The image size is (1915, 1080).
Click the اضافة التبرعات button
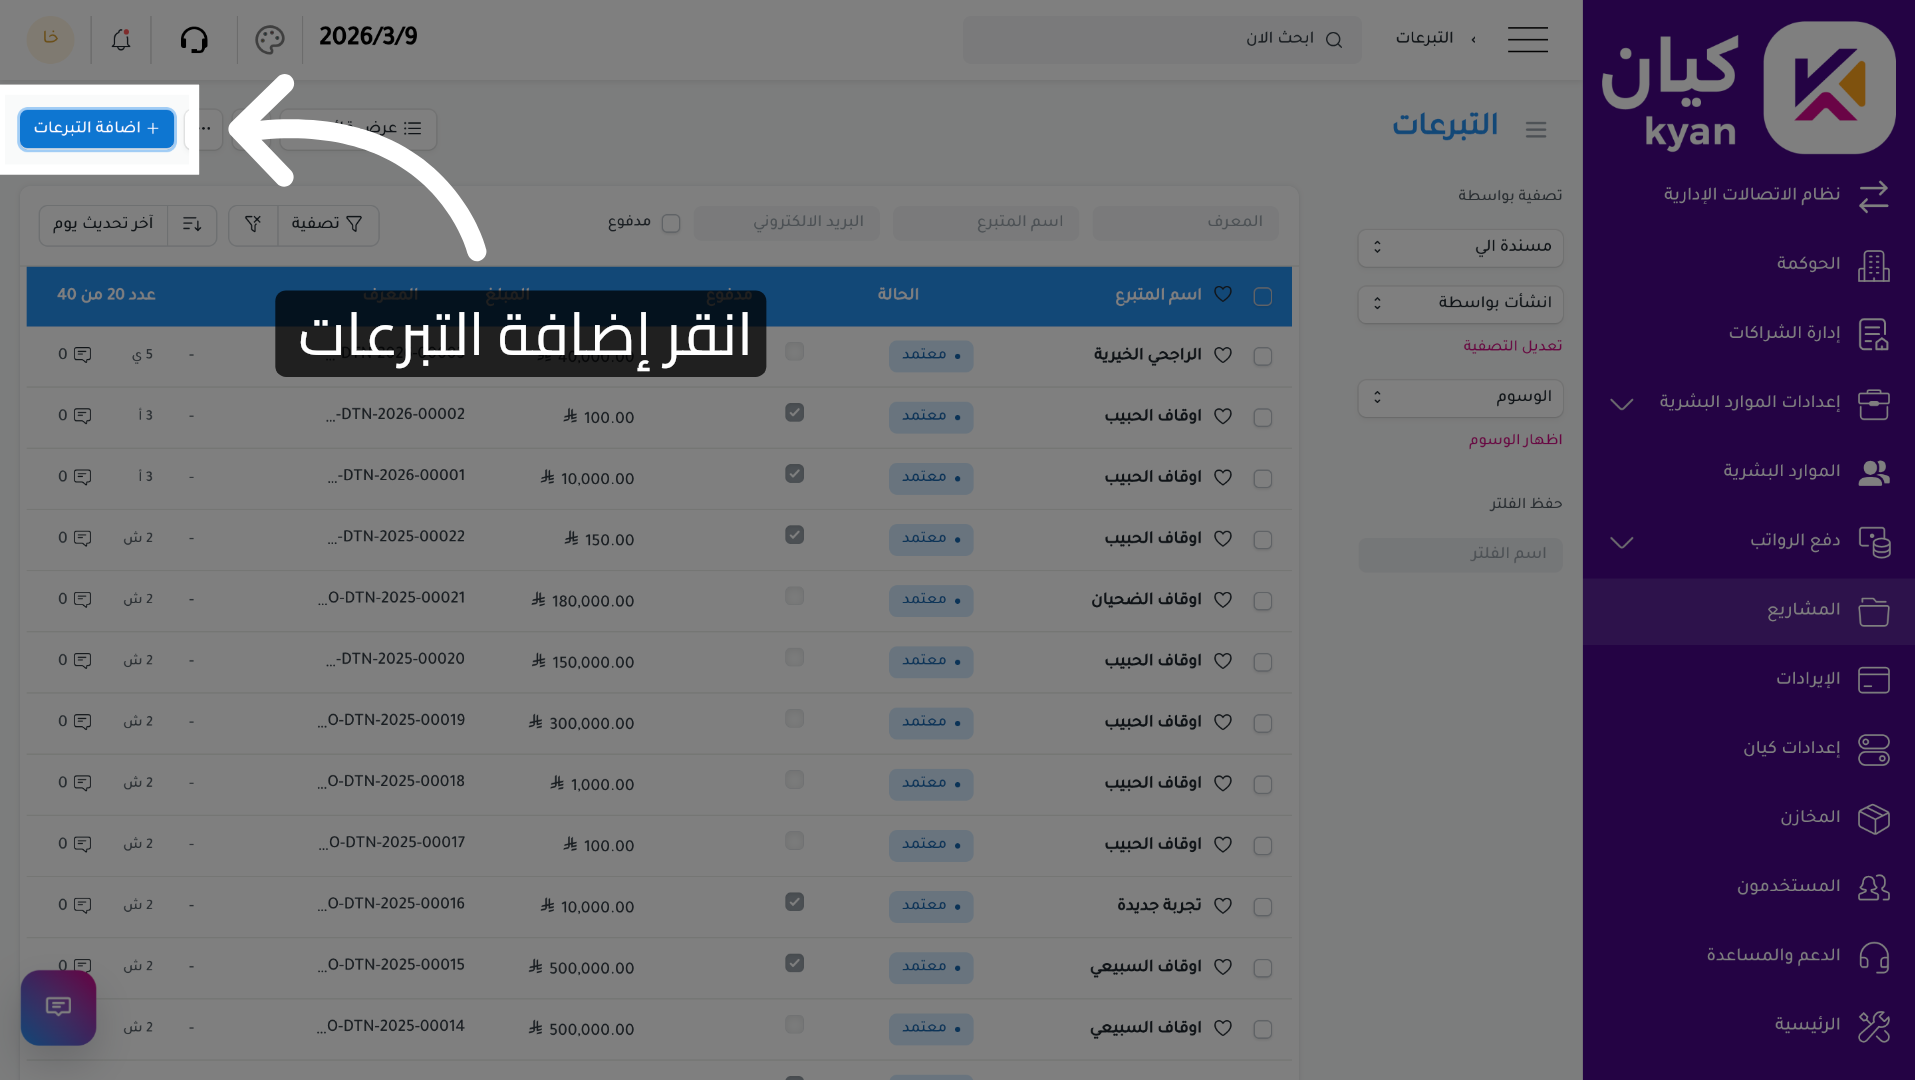pos(96,129)
